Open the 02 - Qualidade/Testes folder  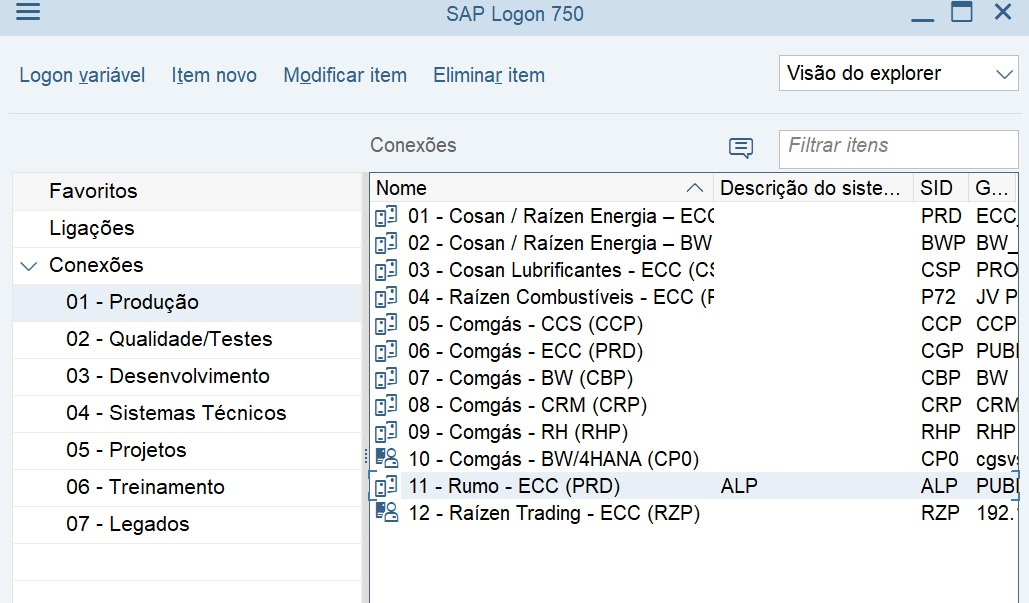(x=187, y=339)
